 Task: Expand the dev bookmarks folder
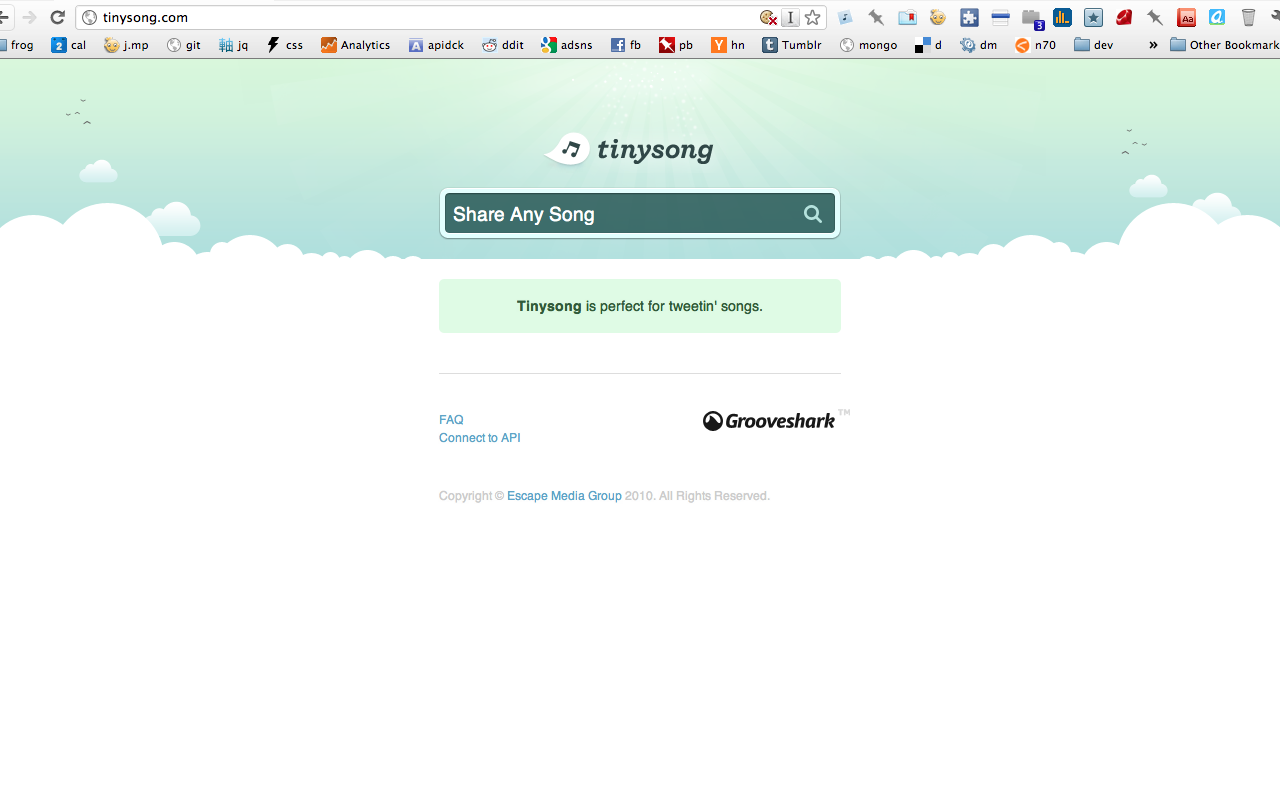[x=1094, y=45]
